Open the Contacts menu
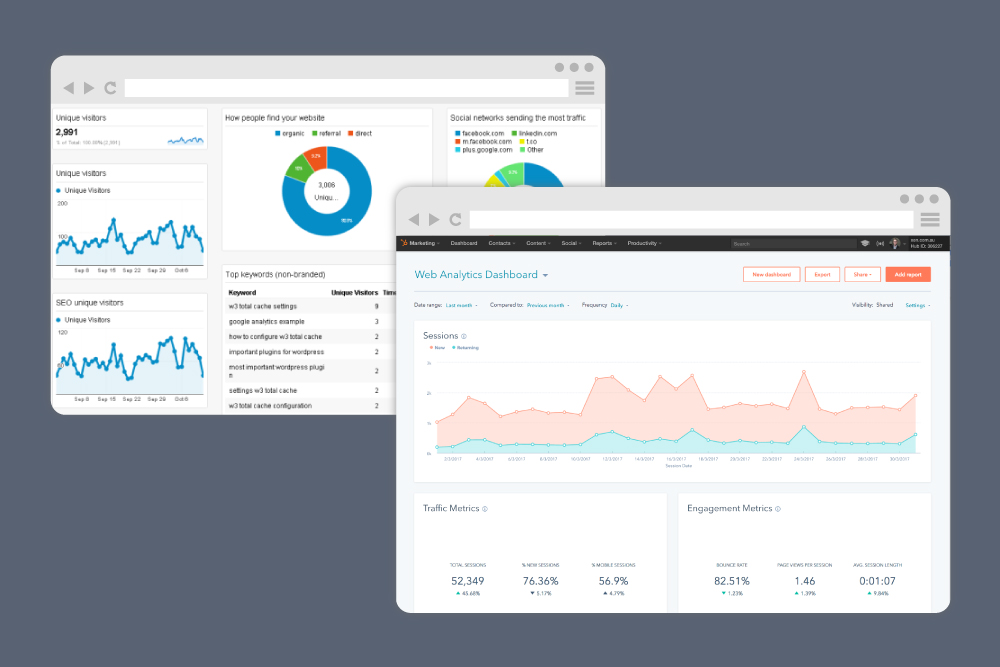 pyautogui.click(x=501, y=243)
